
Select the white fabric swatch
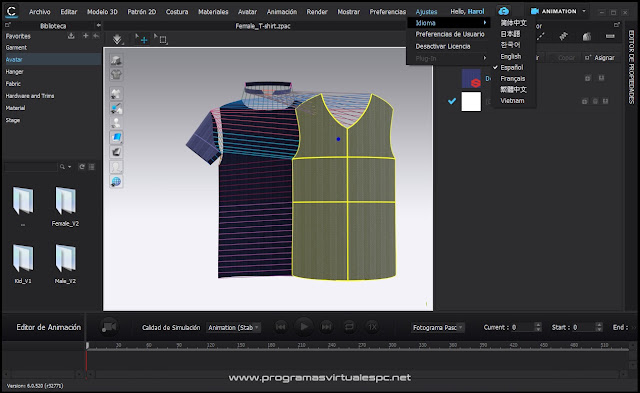pos(471,101)
